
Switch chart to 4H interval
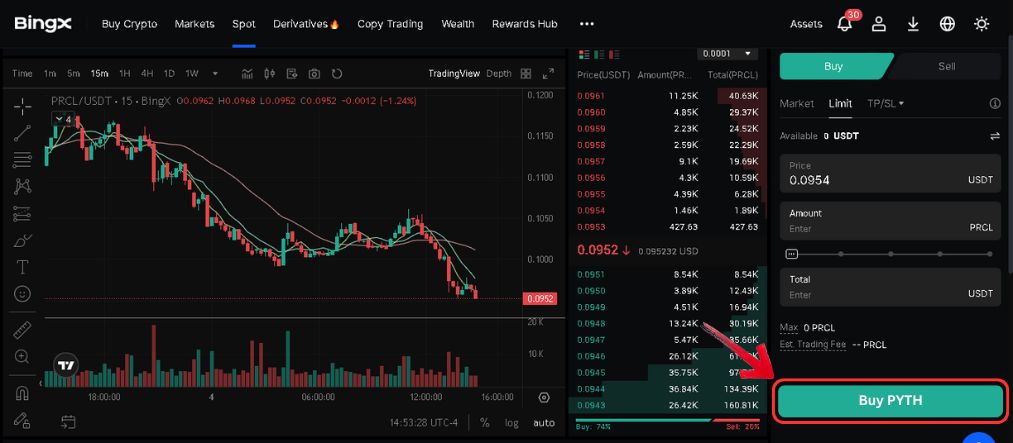[x=147, y=74]
